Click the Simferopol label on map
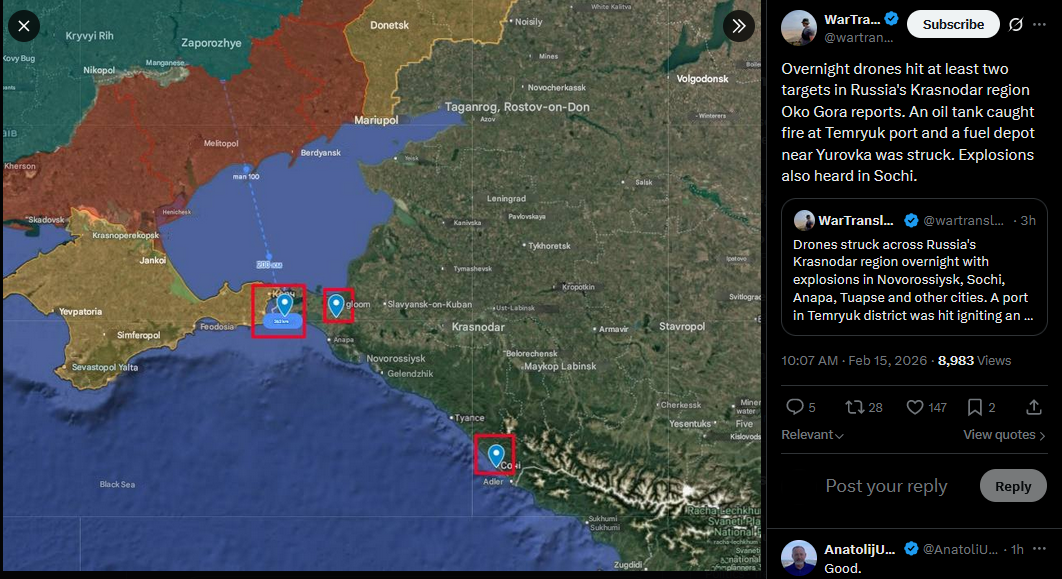1062x579 pixels. click(x=139, y=335)
